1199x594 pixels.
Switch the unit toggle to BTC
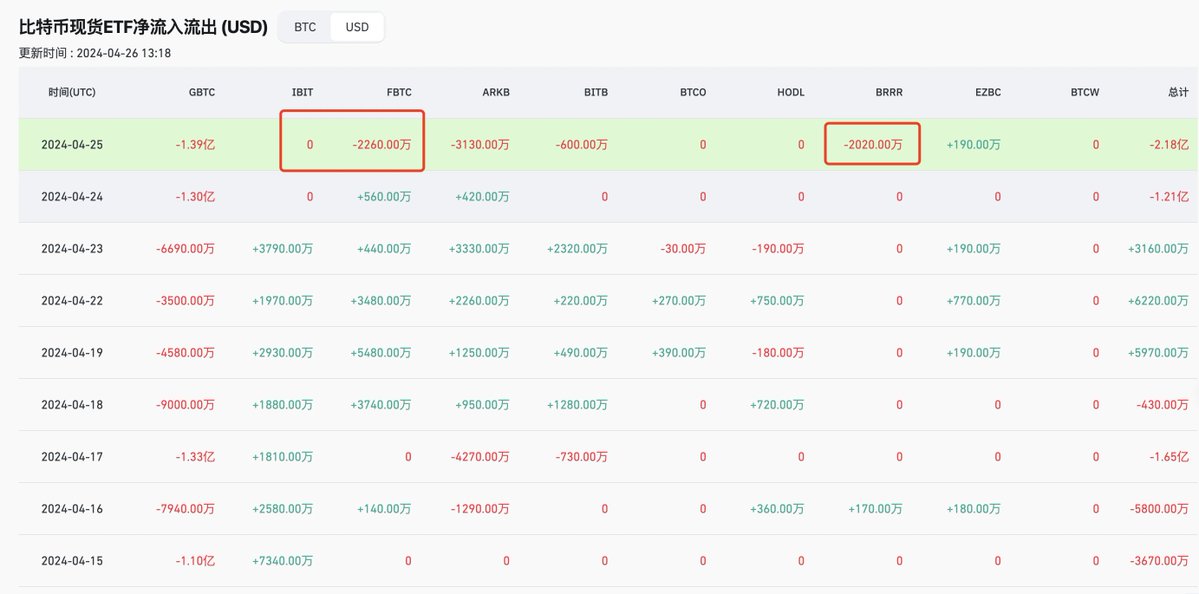tap(305, 27)
